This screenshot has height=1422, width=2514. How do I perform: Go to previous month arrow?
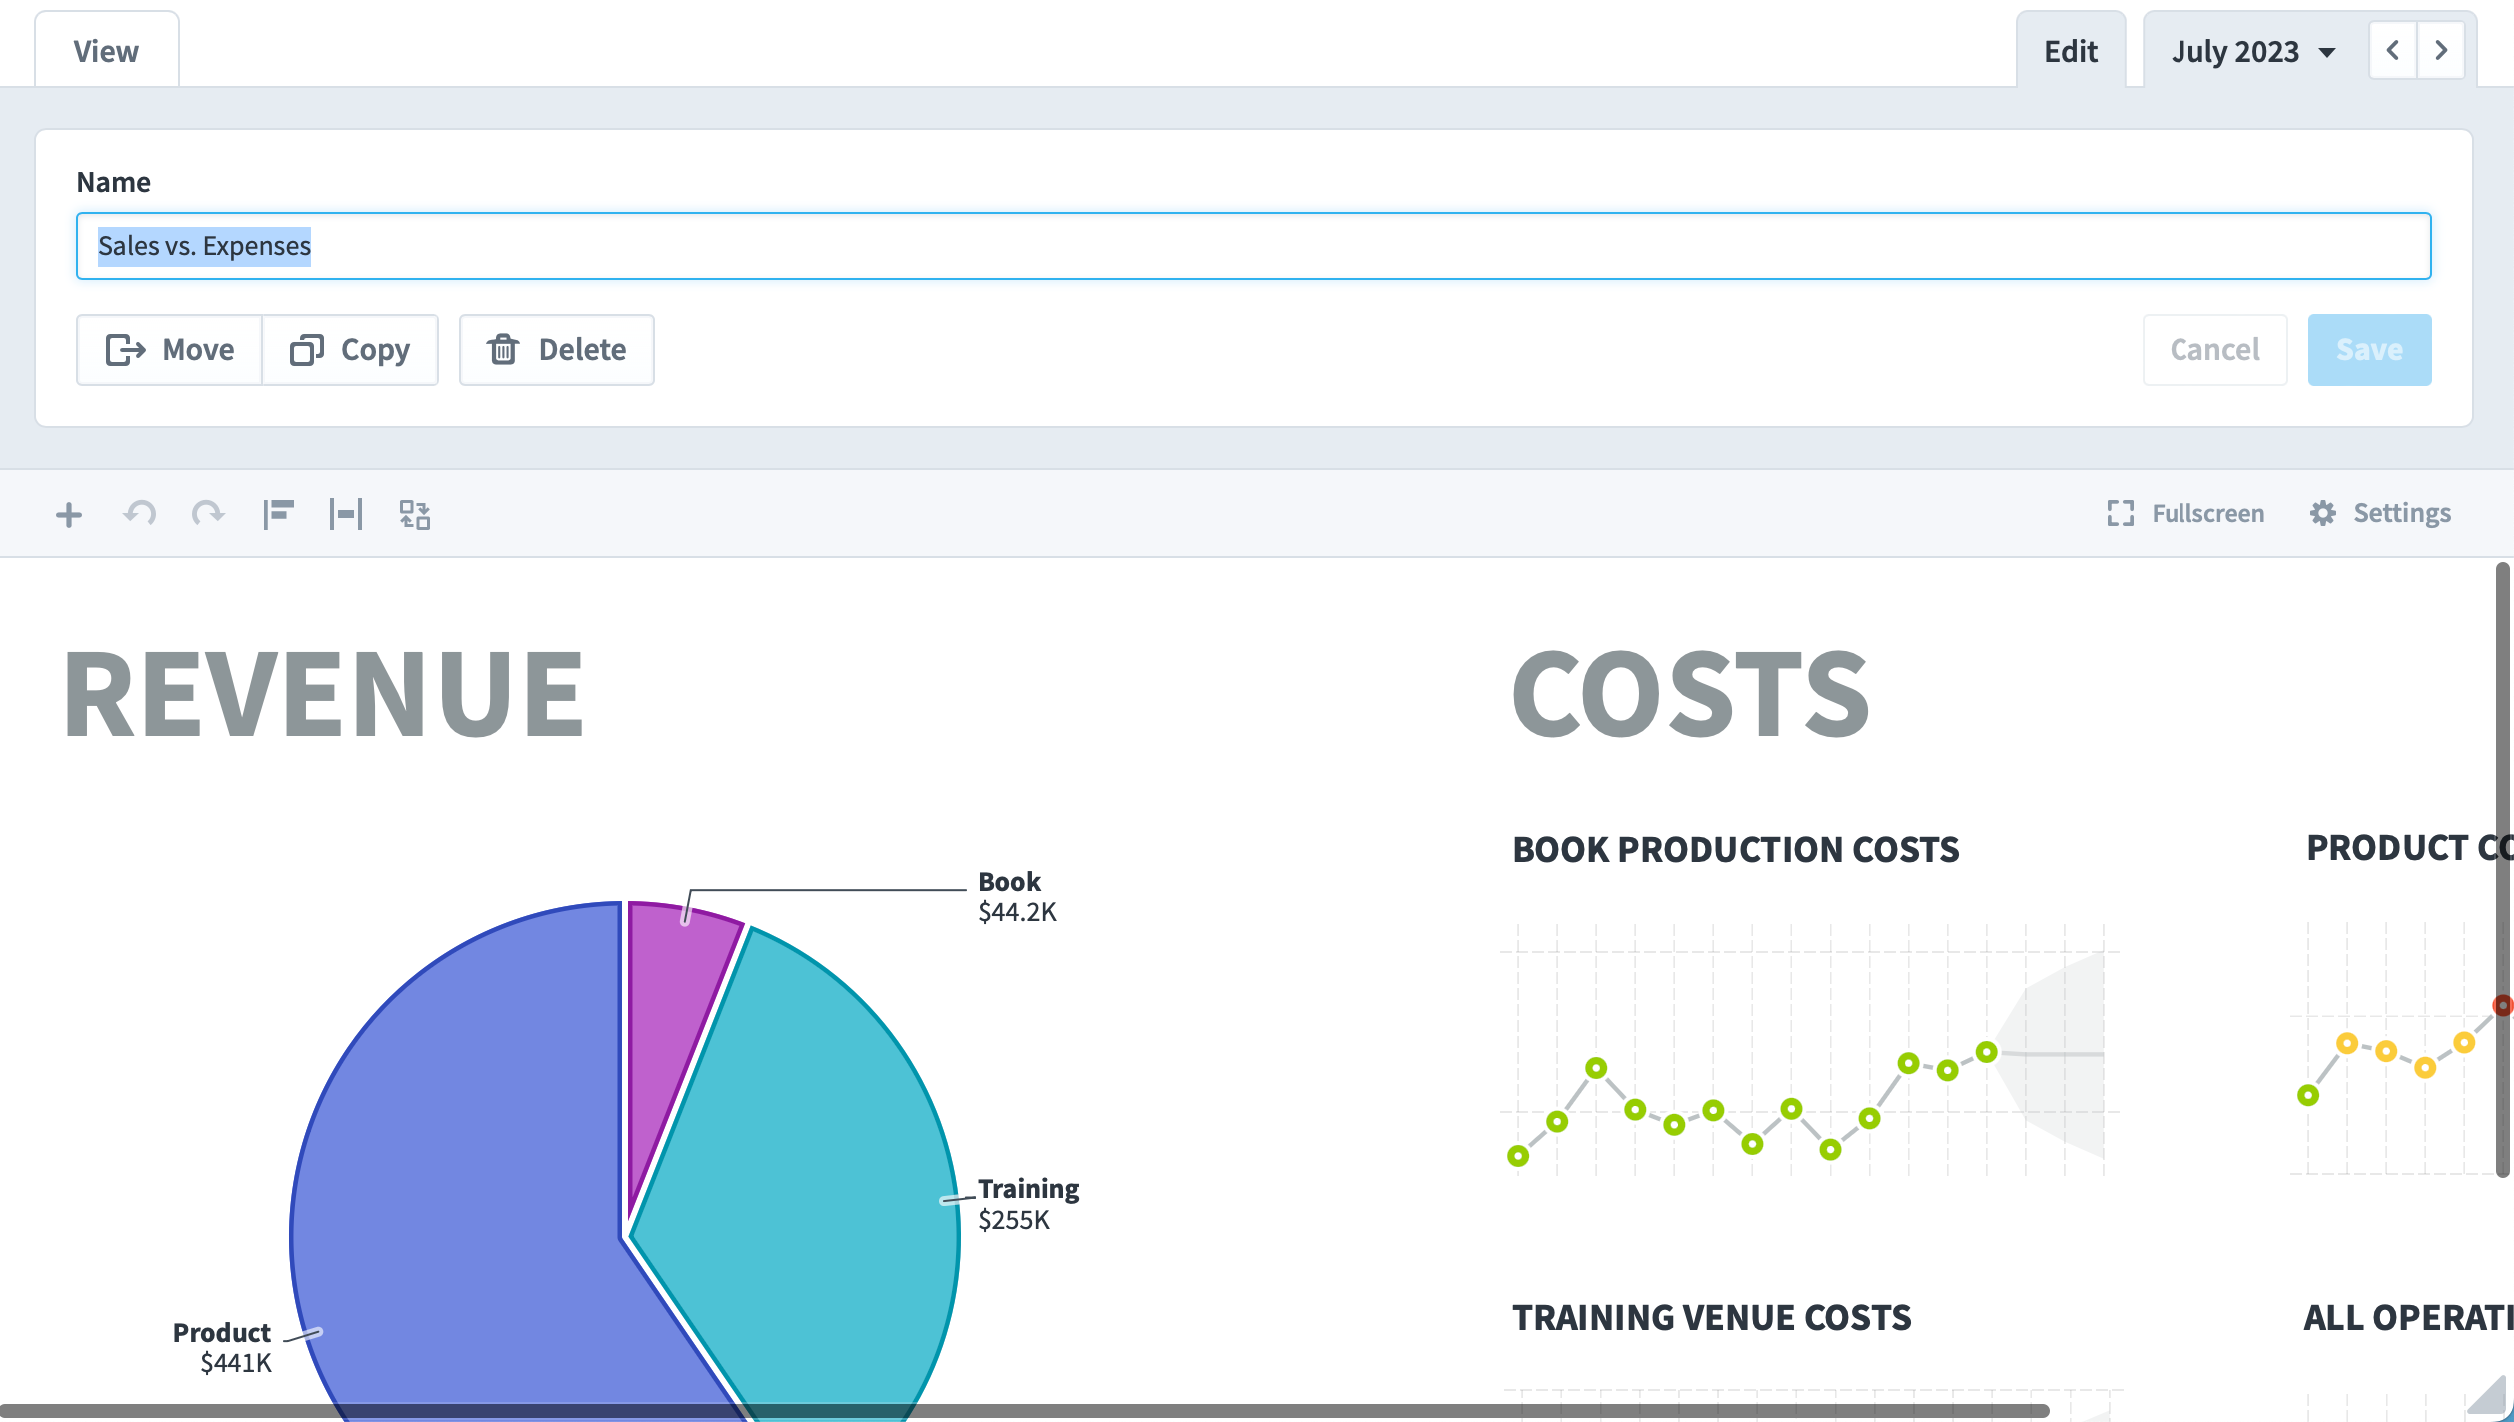[2393, 50]
